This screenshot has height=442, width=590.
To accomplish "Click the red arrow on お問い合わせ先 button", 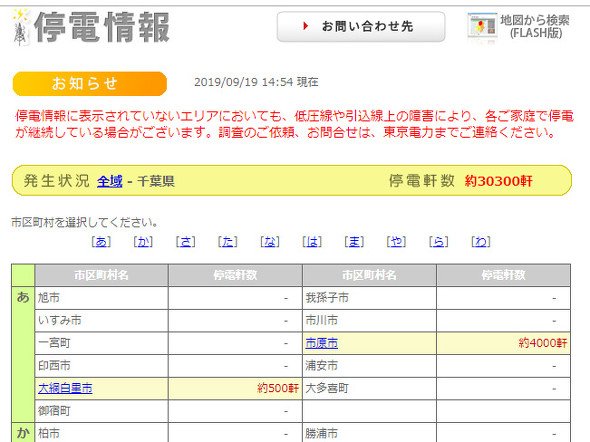I will (306, 26).
